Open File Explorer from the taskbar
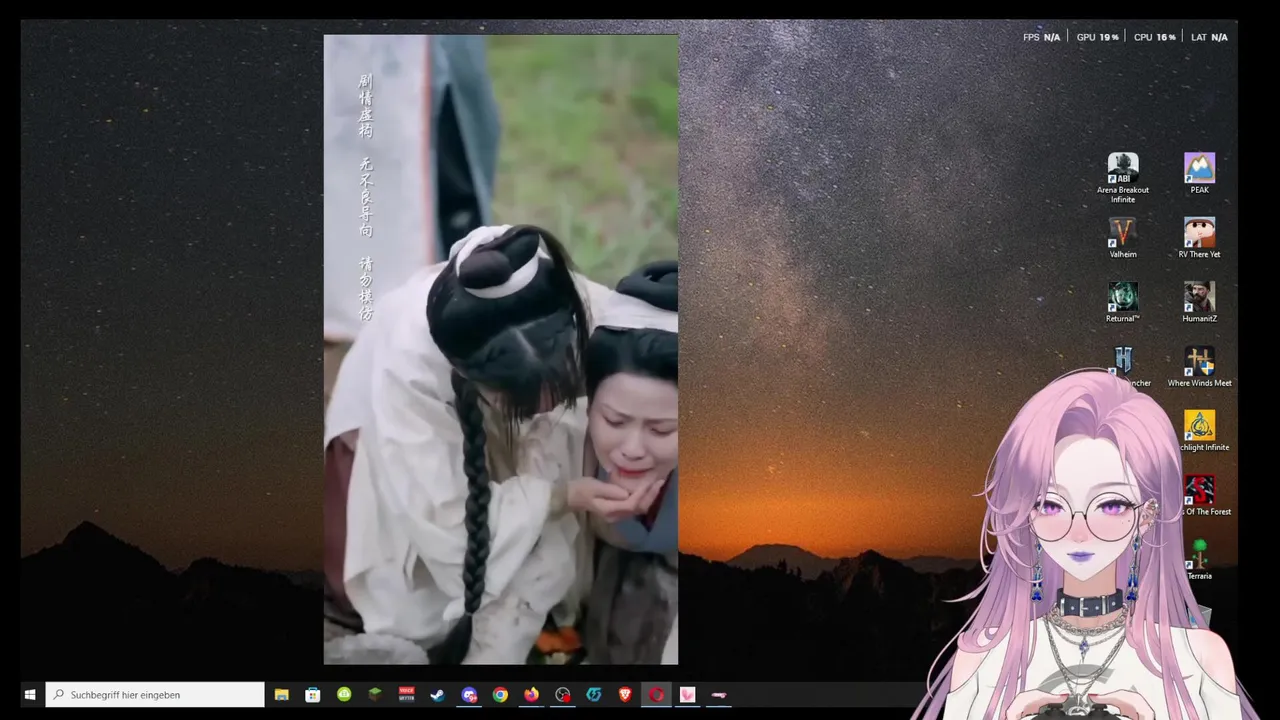 282,695
